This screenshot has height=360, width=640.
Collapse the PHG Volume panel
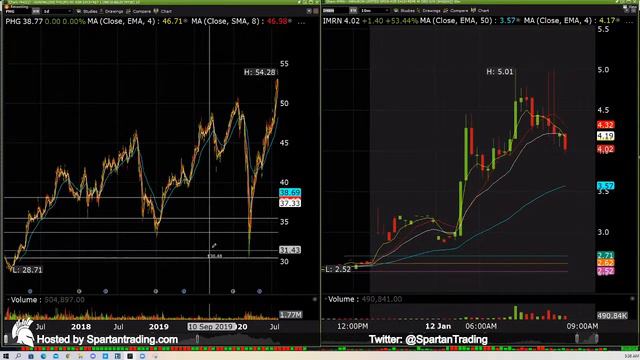(8, 300)
